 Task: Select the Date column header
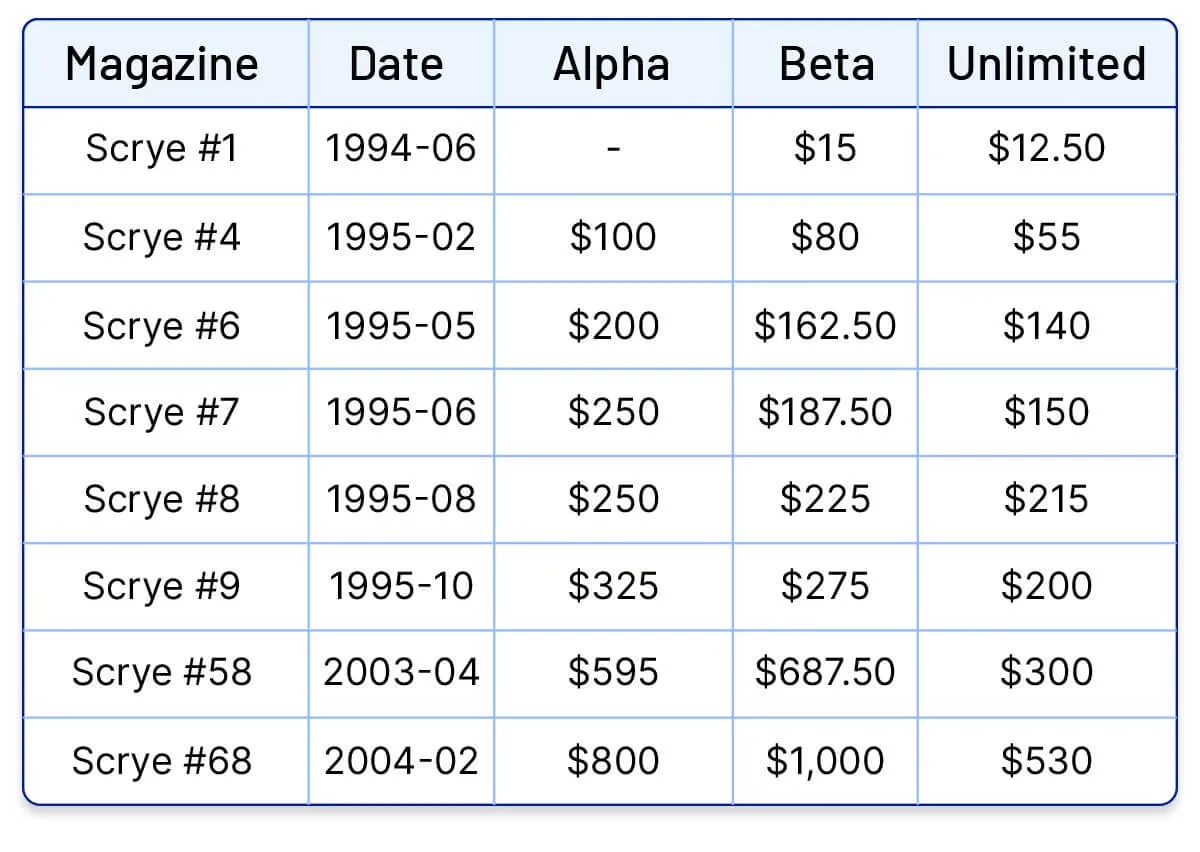pos(397,64)
